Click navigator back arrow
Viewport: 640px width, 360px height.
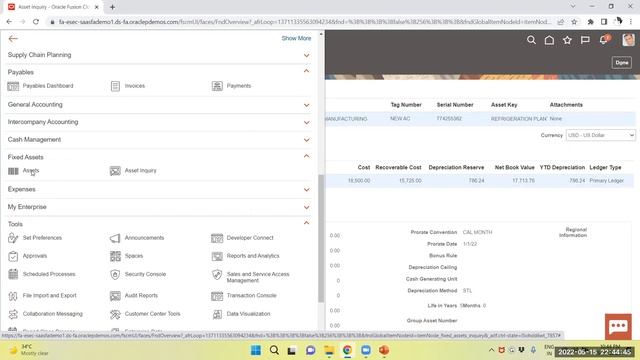click(13, 39)
